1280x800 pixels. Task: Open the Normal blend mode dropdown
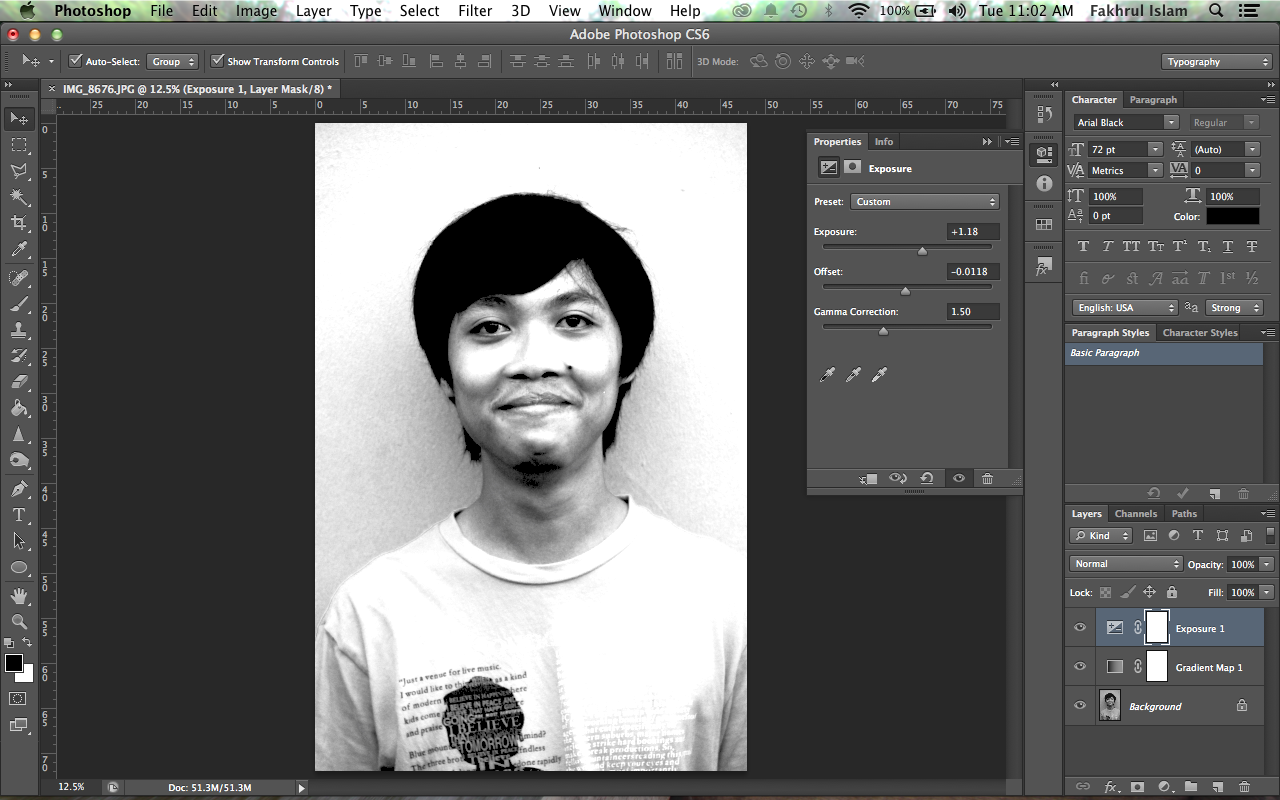pyautogui.click(x=1126, y=564)
